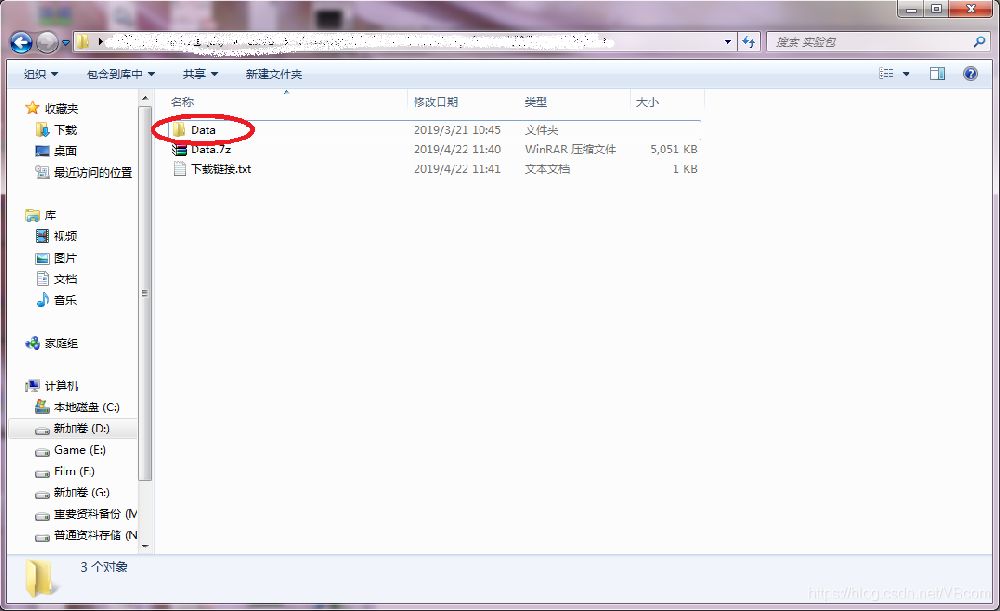Click the Forward navigation arrow button
Viewport: 1000px width, 611px height.
pos(47,42)
